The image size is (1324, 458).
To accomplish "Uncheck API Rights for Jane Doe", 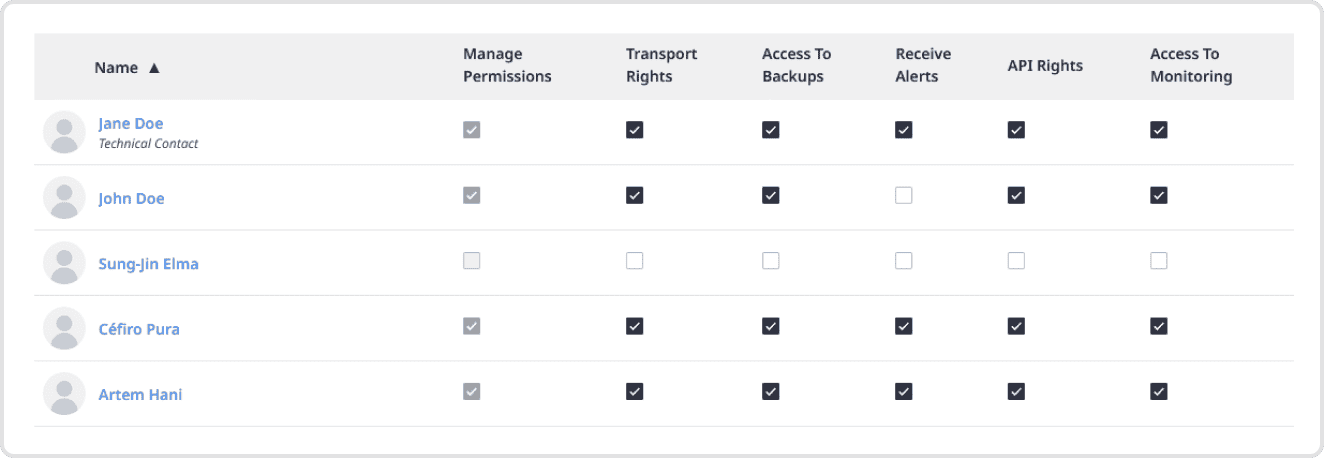I will pyautogui.click(x=1016, y=130).
